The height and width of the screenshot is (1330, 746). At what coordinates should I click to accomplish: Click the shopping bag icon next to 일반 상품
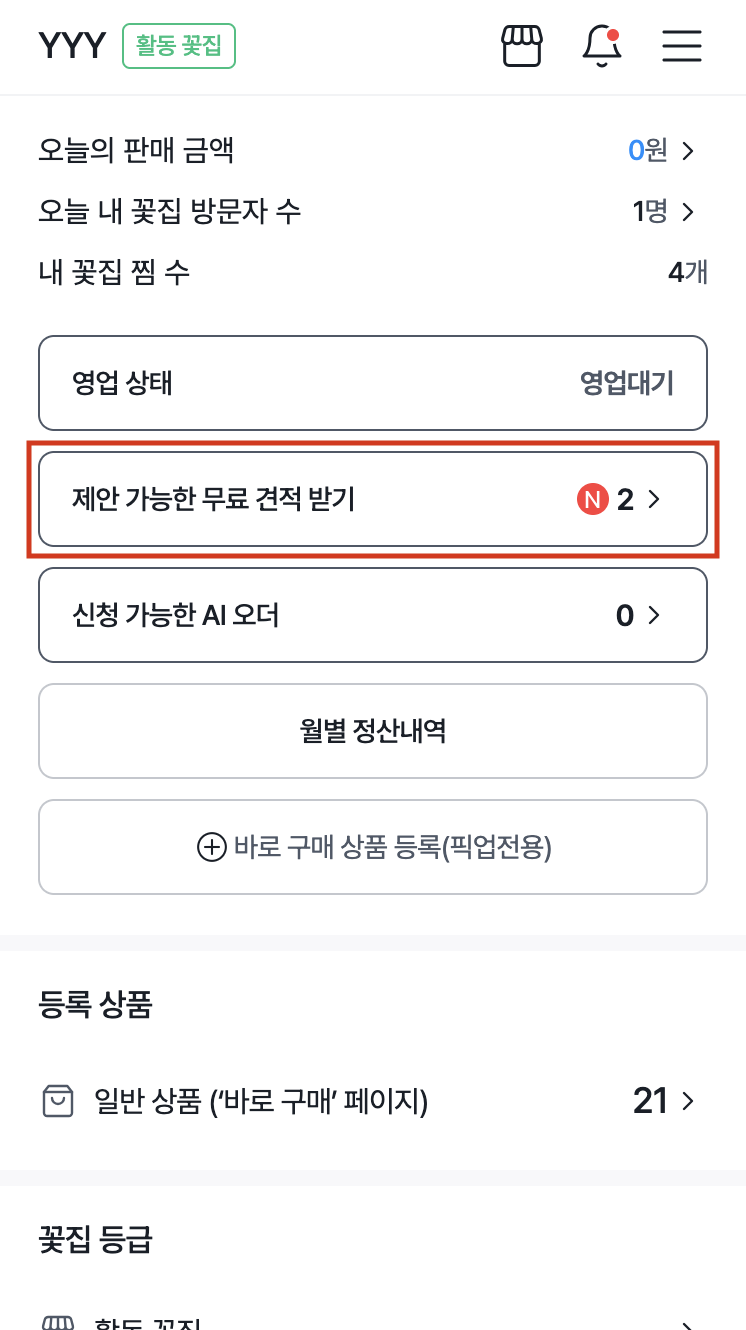[58, 1101]
